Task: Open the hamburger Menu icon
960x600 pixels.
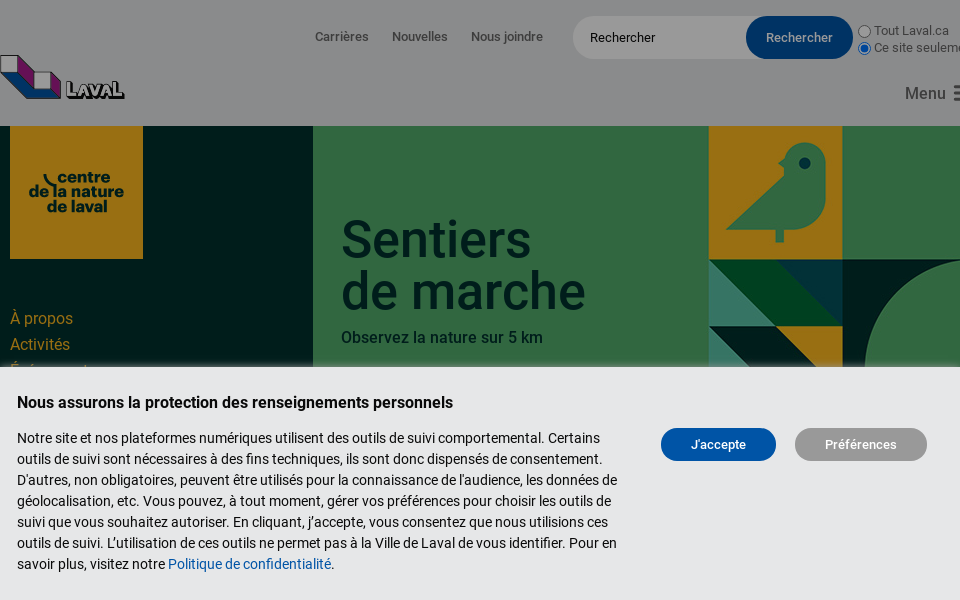Action: tap(956, 93)
